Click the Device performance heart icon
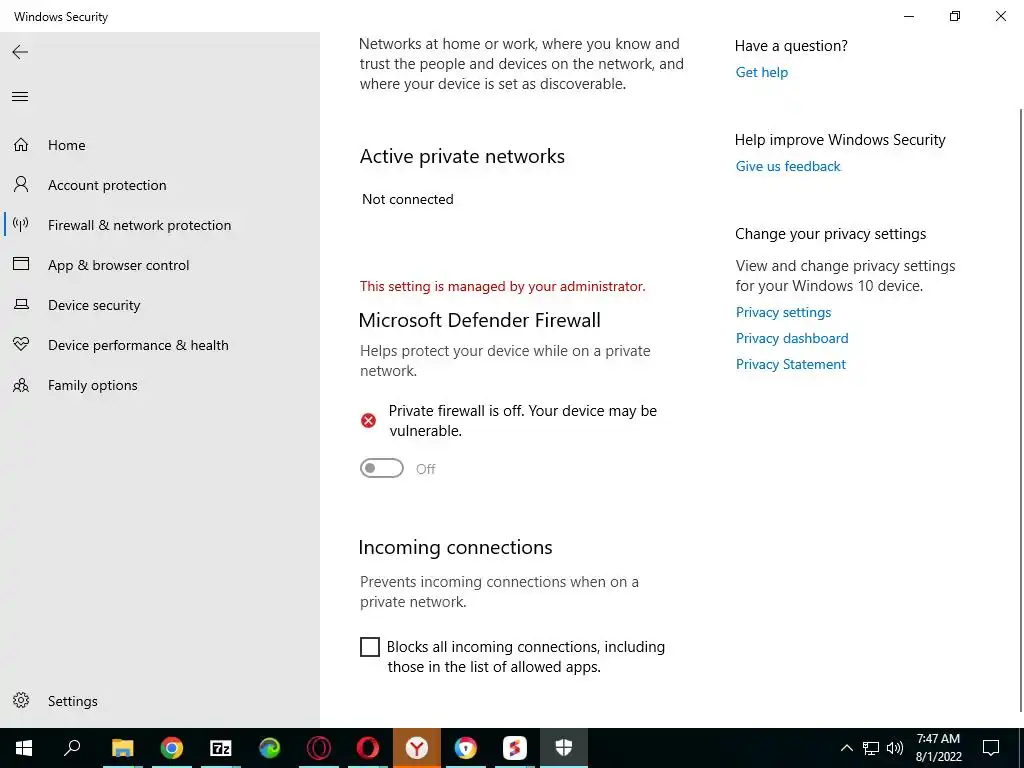 [21, 344]
